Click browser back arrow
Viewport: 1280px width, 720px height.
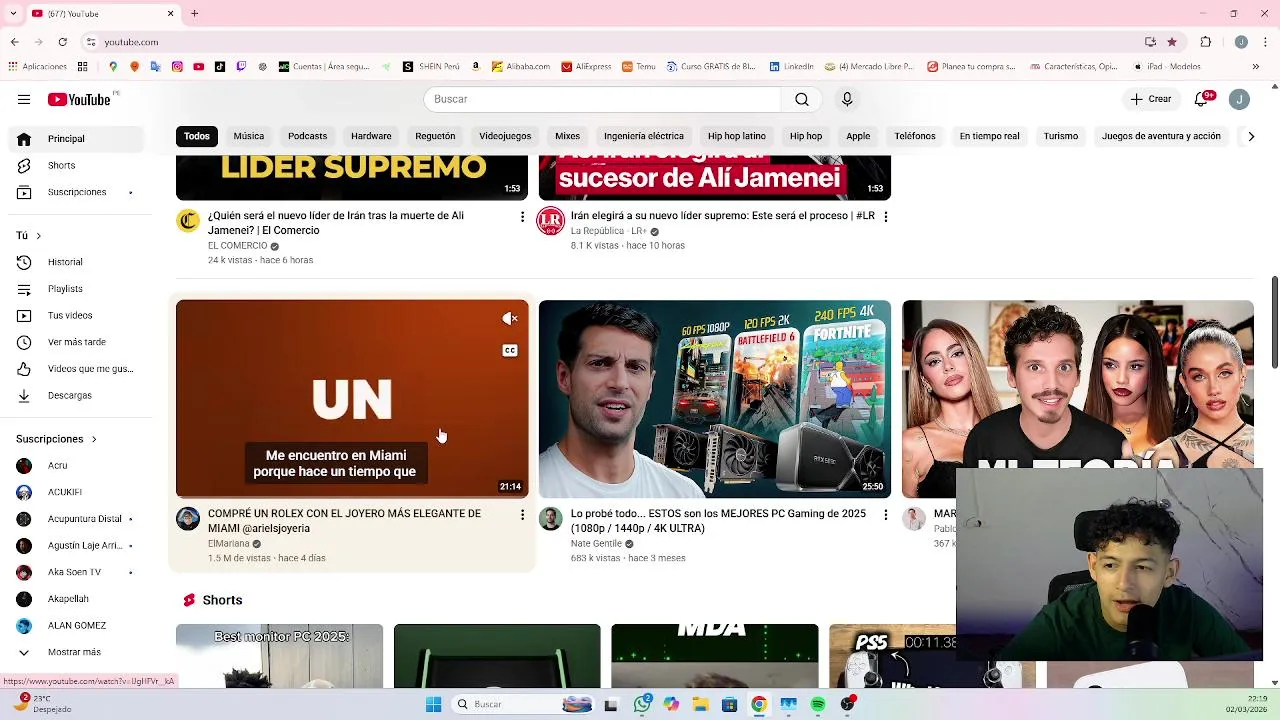14,42
